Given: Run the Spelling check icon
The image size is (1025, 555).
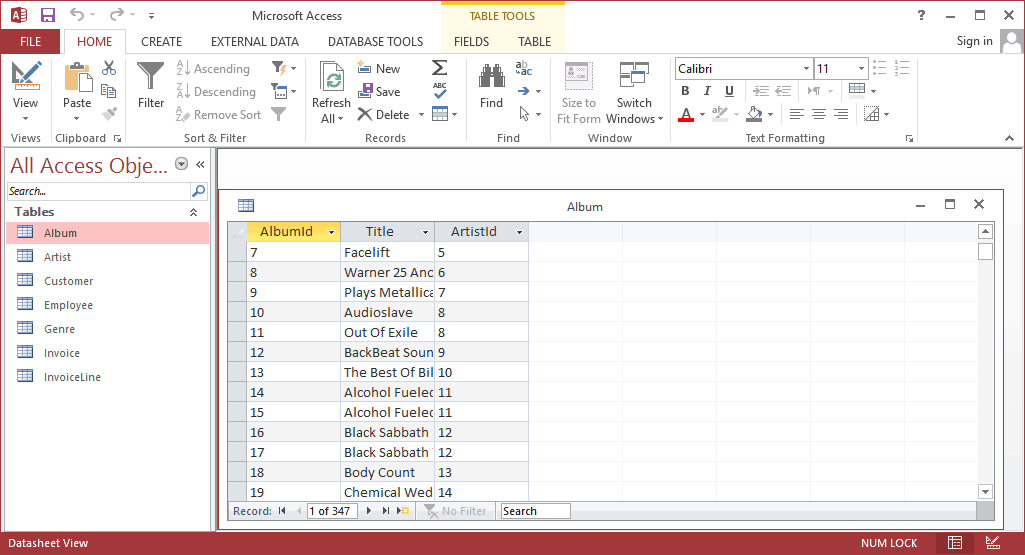Looking at the screenshot, I should point(439,91).
